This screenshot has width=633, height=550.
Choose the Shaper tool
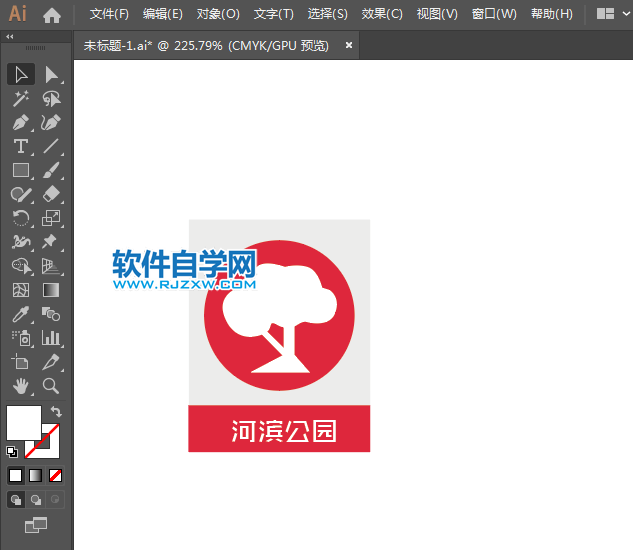pos(21,194)
